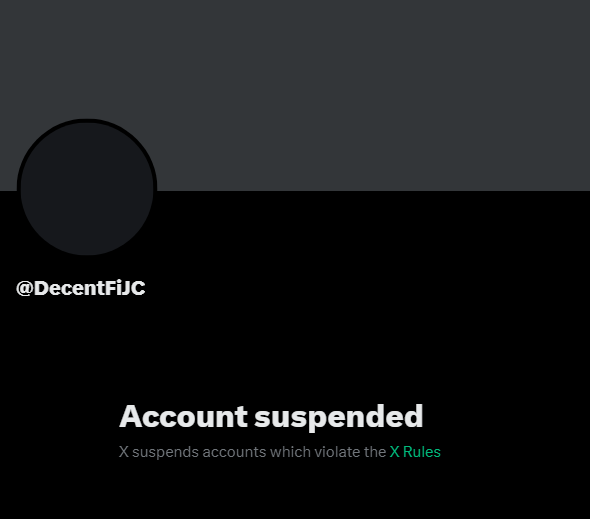The image size is (590, 519).
Task: Open the X Rules link
Action: point(415,452)
